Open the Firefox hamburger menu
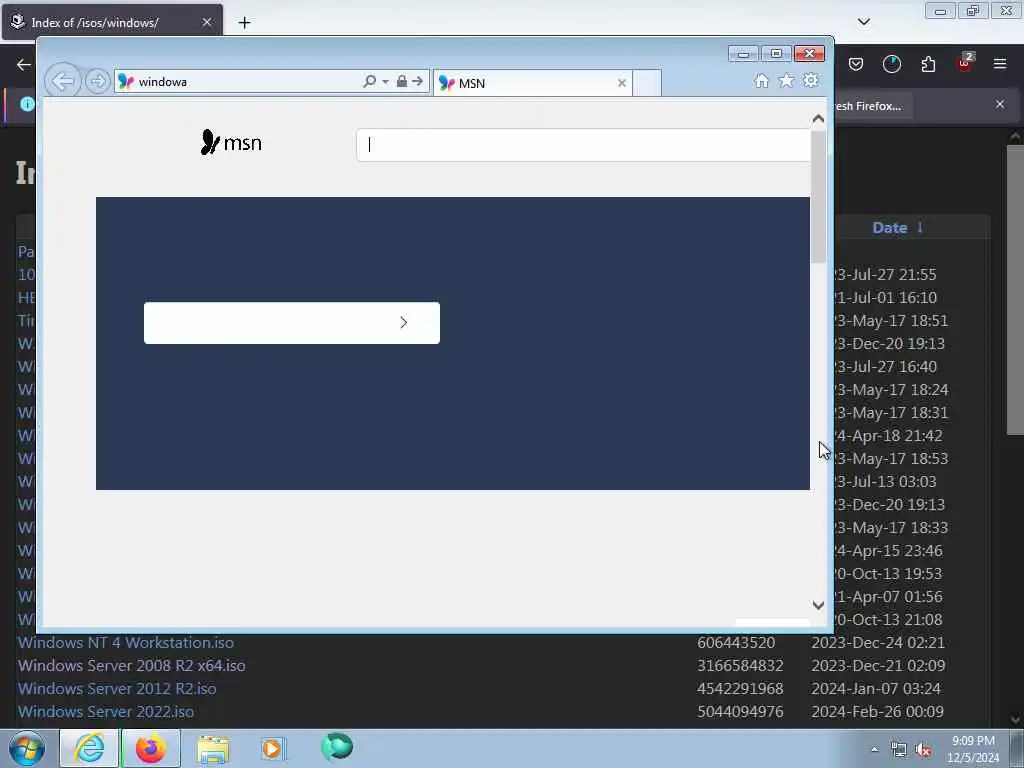1024x768 pixels. tap(1000, 64)
